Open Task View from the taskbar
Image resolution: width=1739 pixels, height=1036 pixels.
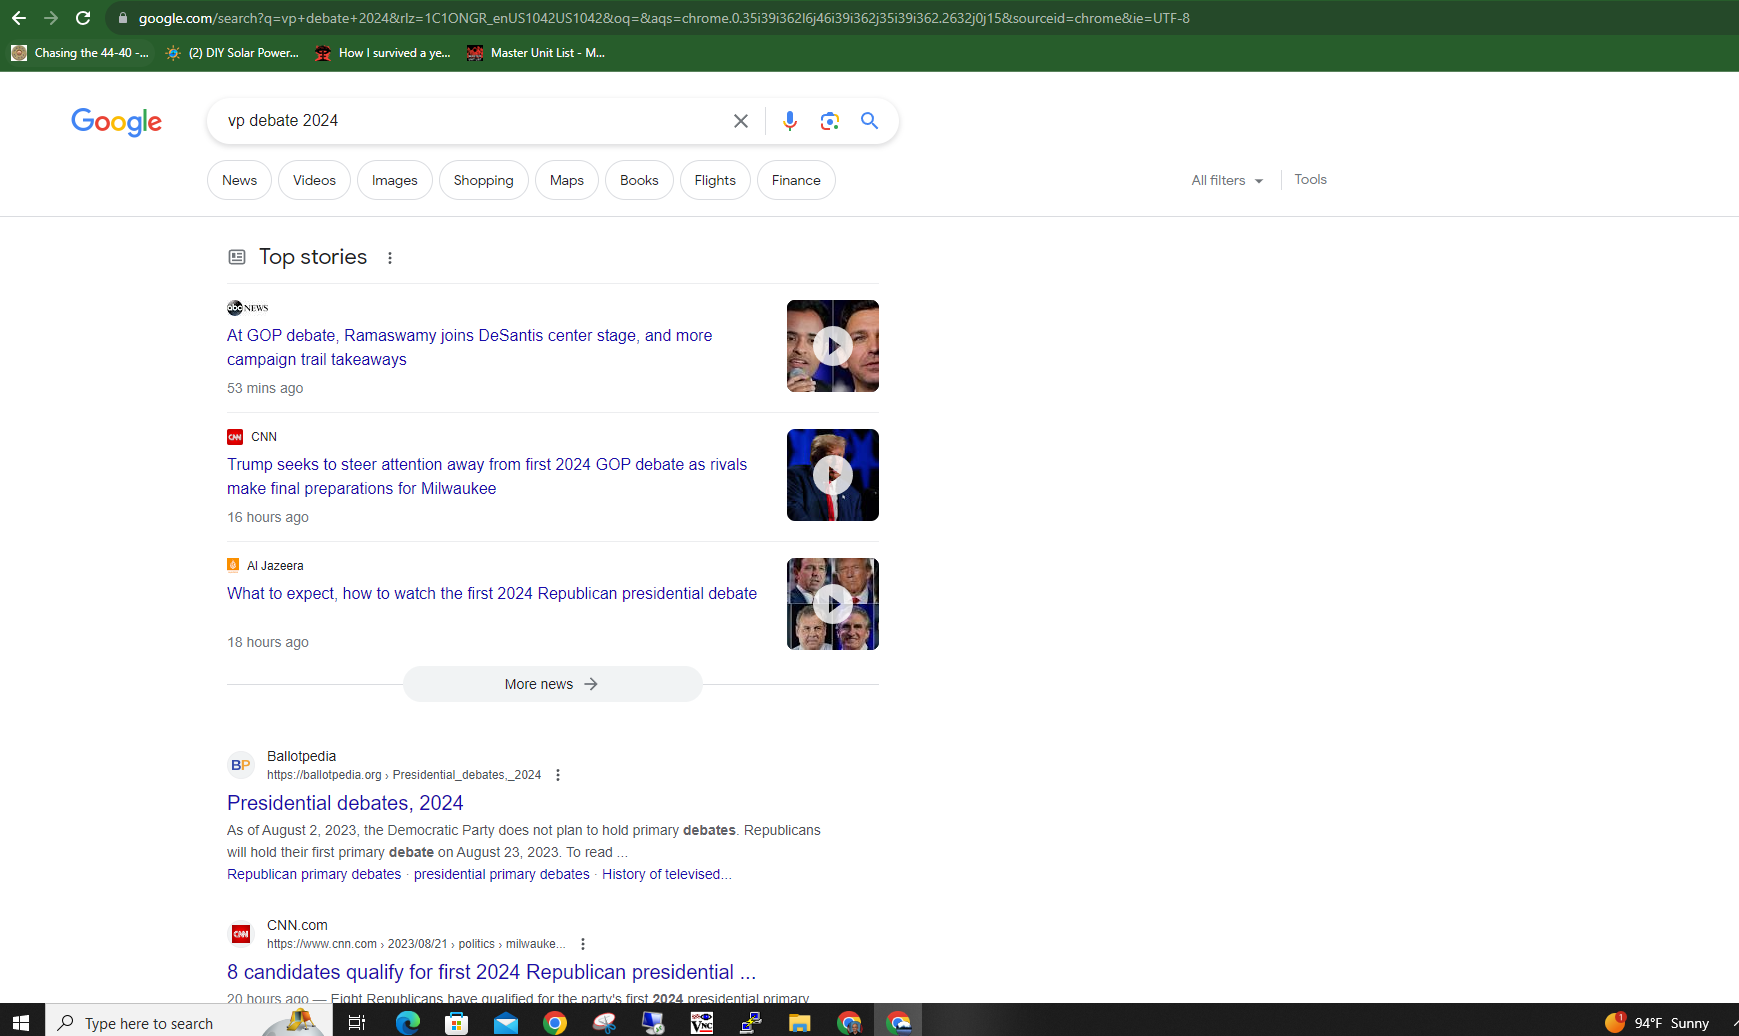click(357, 1022)
